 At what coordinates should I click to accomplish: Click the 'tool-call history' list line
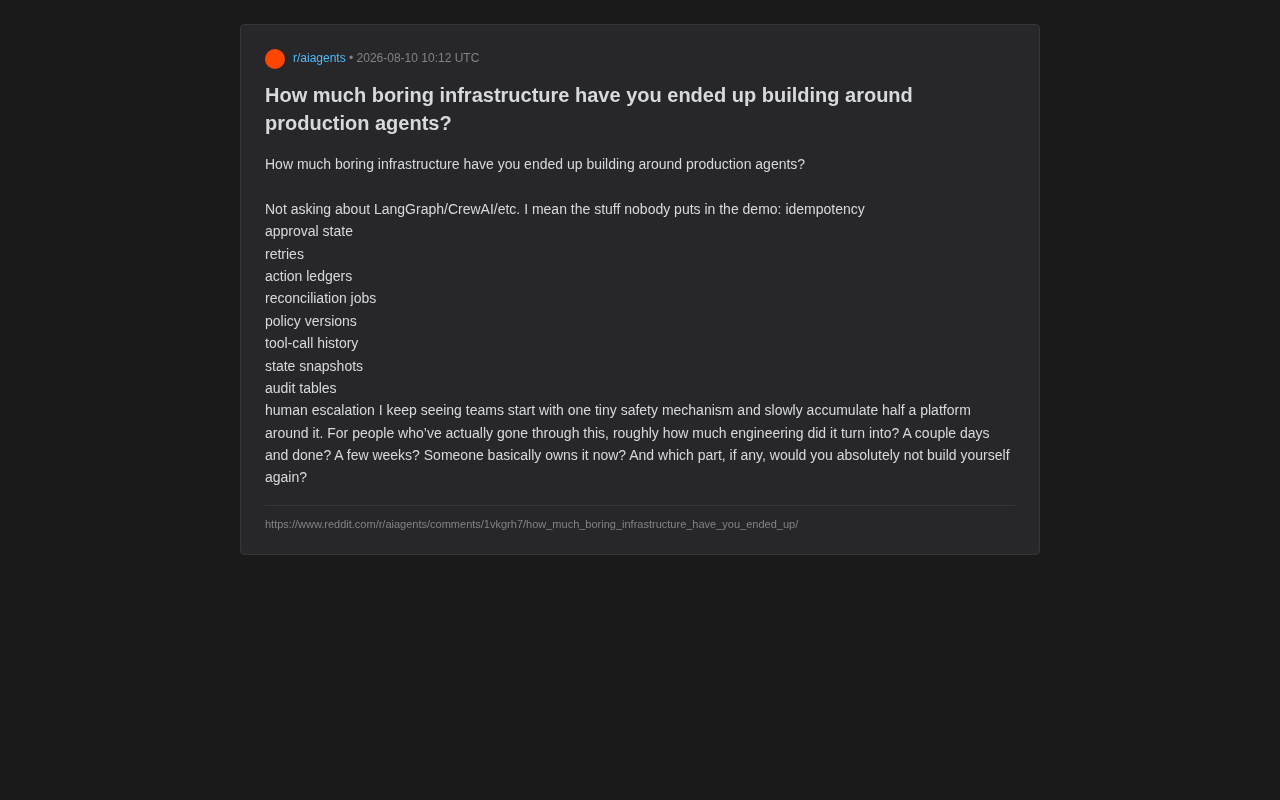click(x=312, y=343)
